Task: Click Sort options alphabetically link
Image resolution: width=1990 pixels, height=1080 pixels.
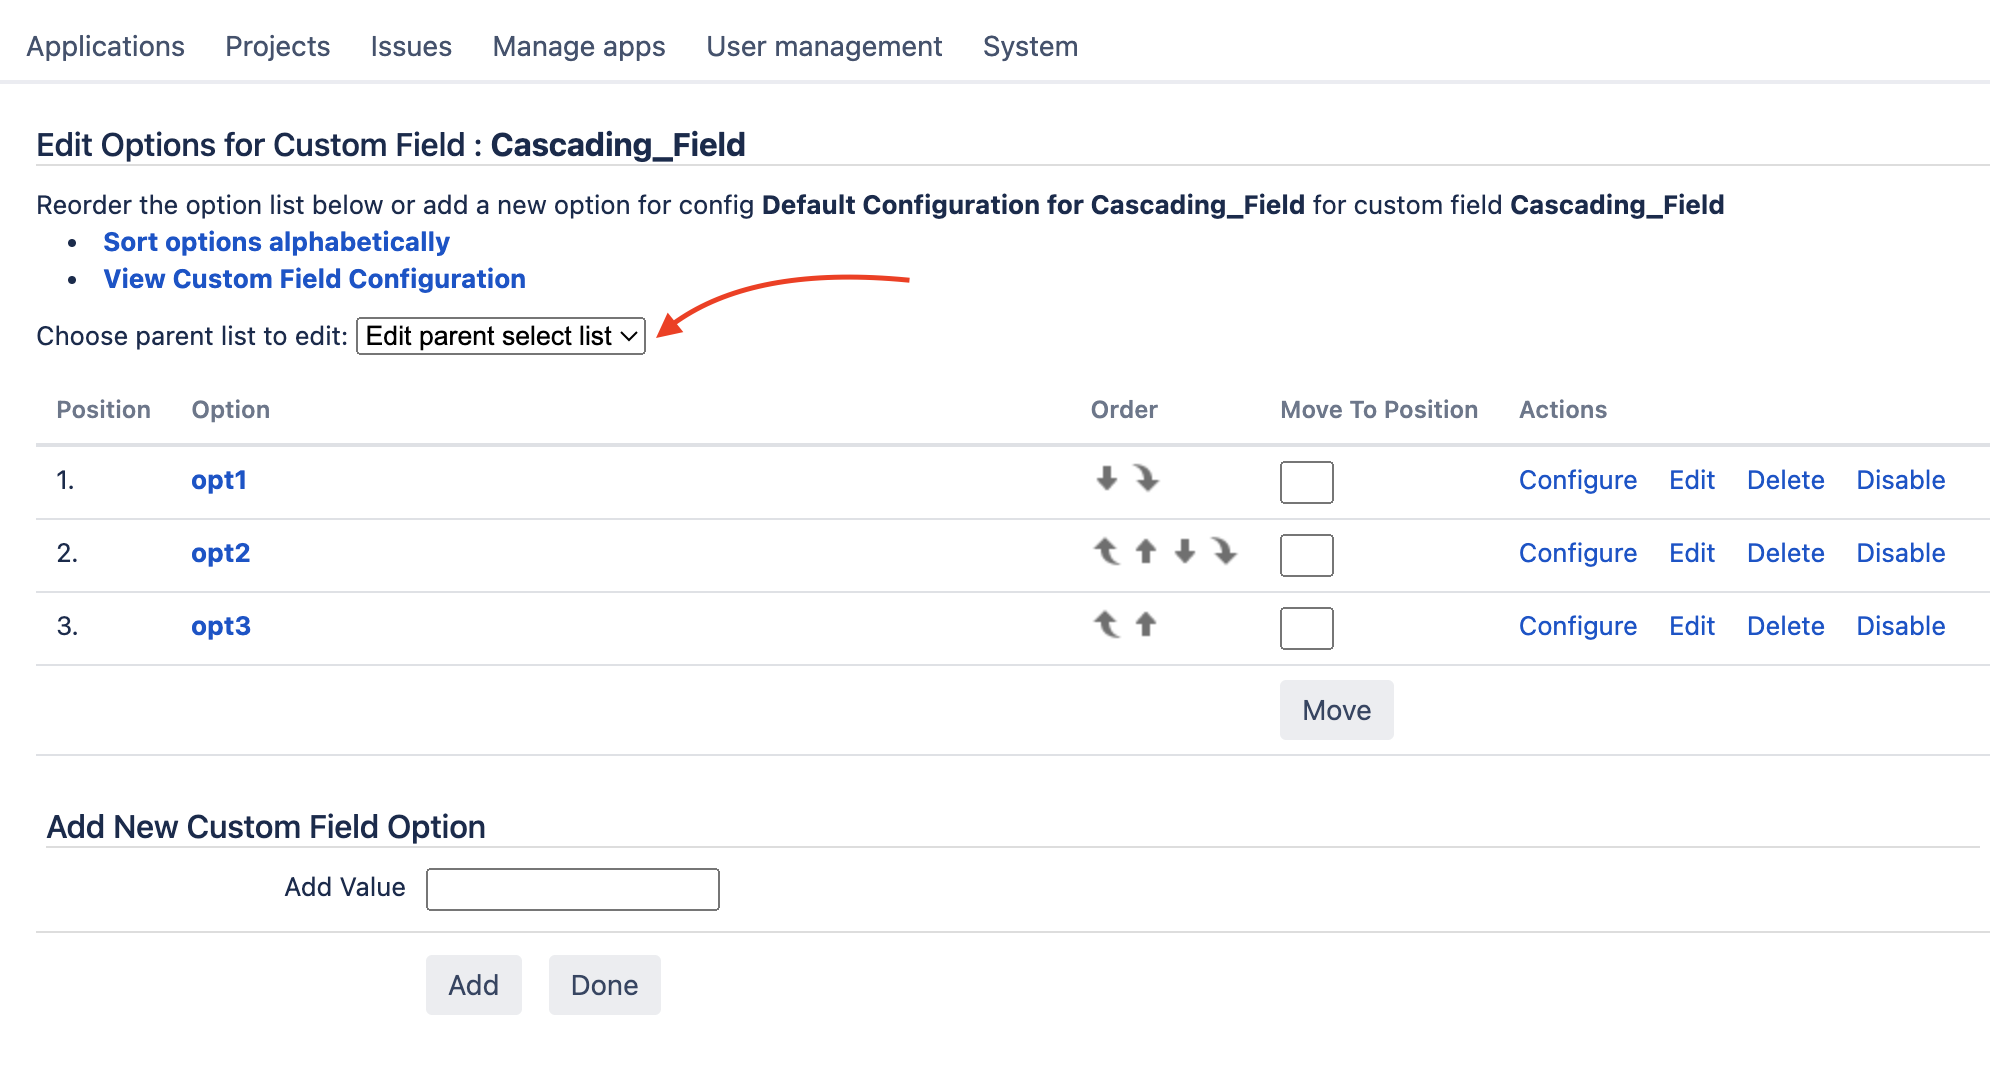Action: 276,242
